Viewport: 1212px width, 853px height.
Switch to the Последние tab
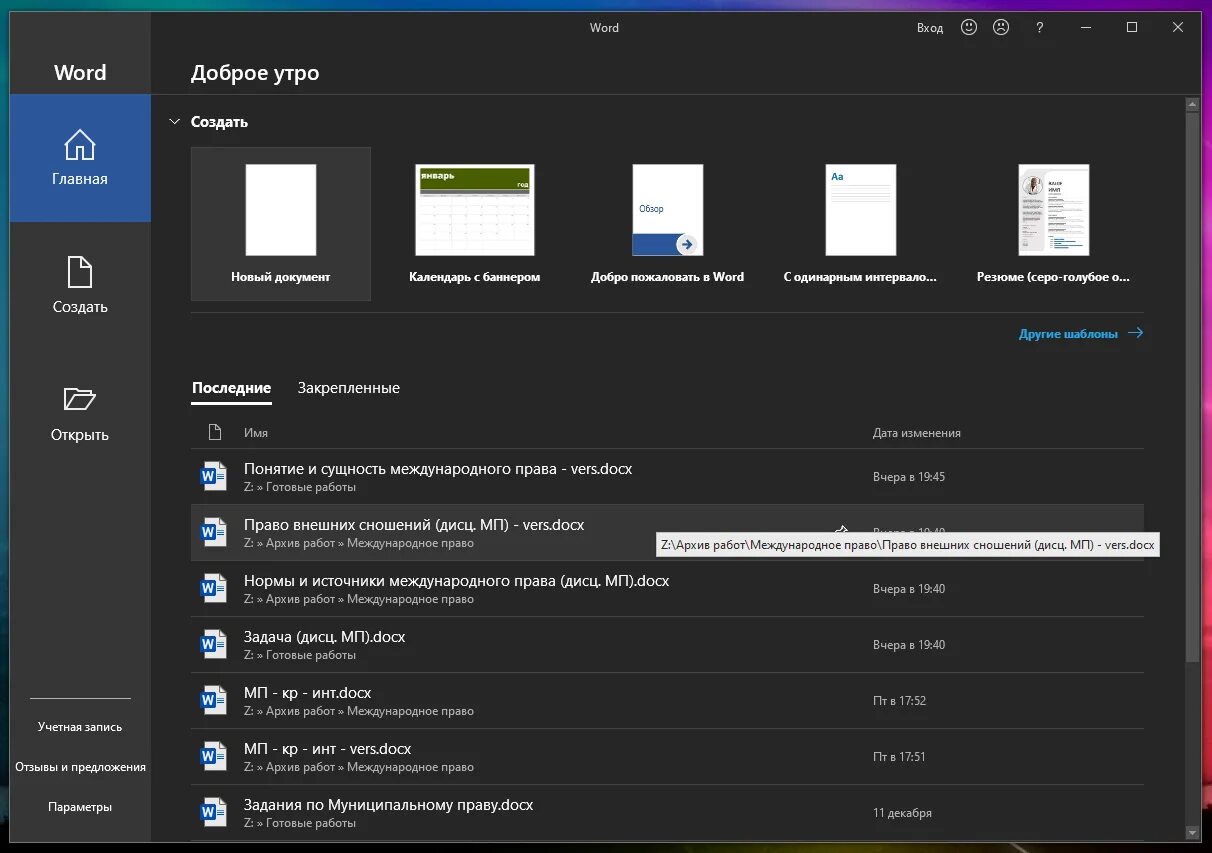click(x=231, y=388)
